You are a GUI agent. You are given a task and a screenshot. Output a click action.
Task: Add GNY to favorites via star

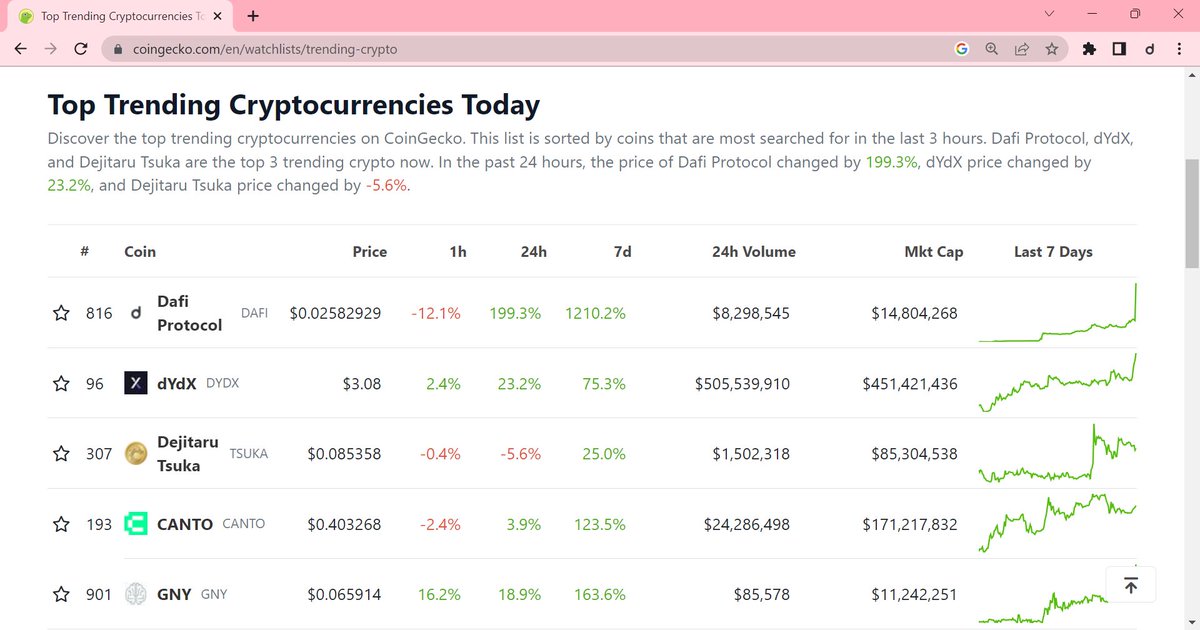61,594
